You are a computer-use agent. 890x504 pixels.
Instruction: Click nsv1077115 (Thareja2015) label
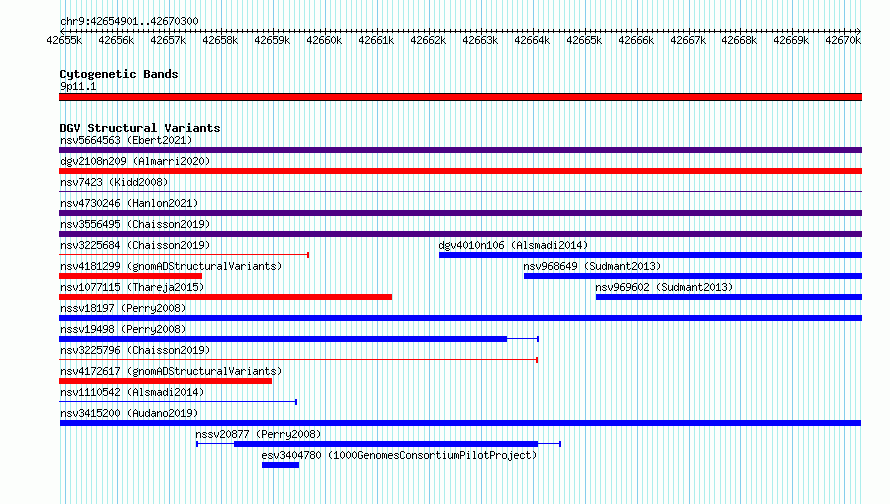pos(132,287)
